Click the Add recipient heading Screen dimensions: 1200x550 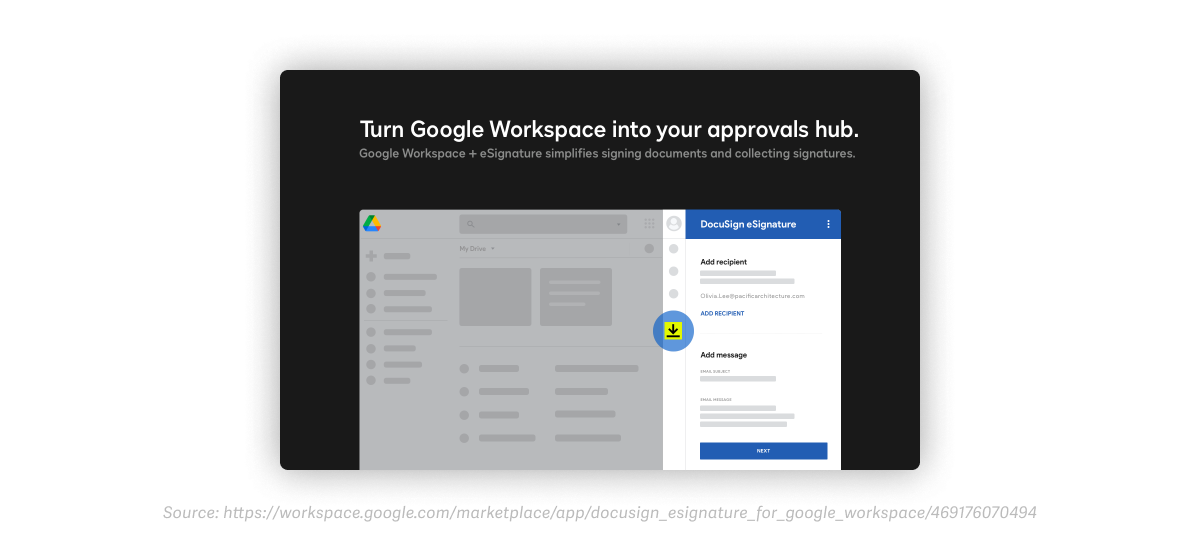tap(724, 262)
